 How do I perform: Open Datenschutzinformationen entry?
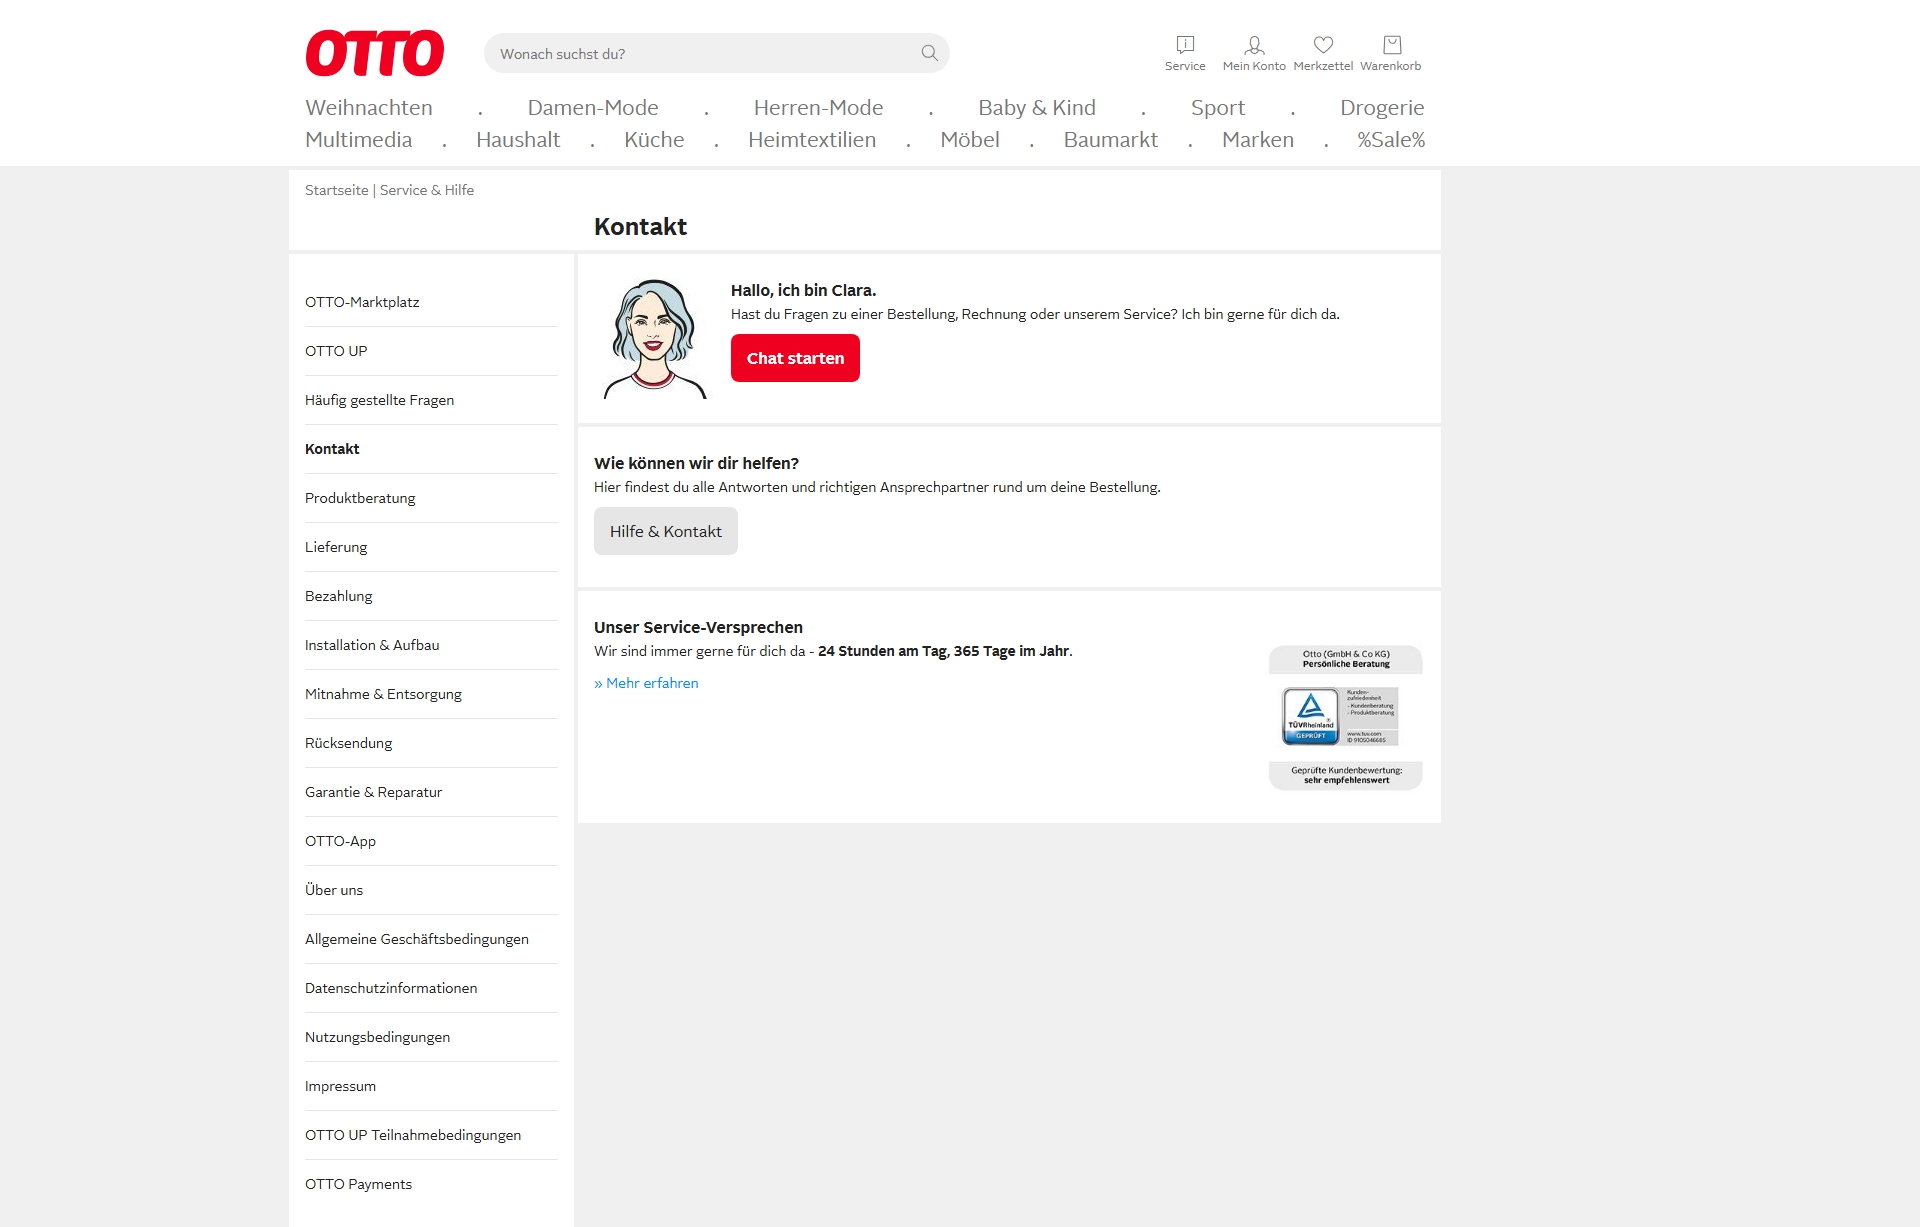tap(431, 988)
